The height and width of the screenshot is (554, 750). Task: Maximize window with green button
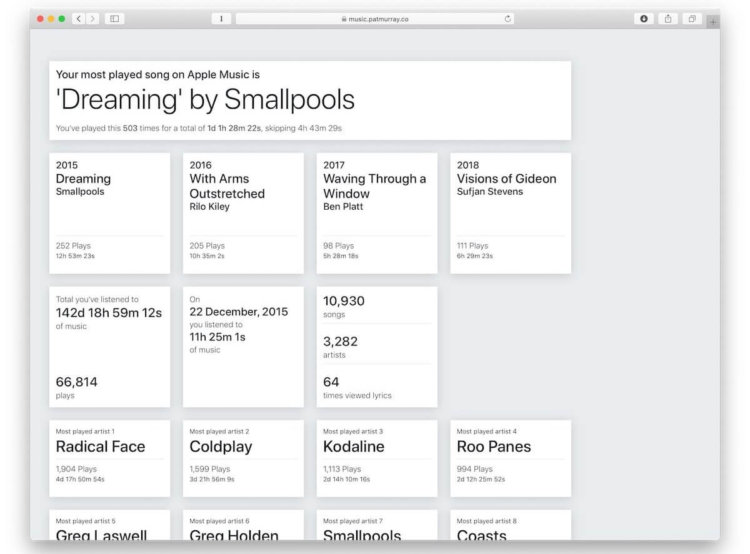pyautogui.click(x=62, y=19)
